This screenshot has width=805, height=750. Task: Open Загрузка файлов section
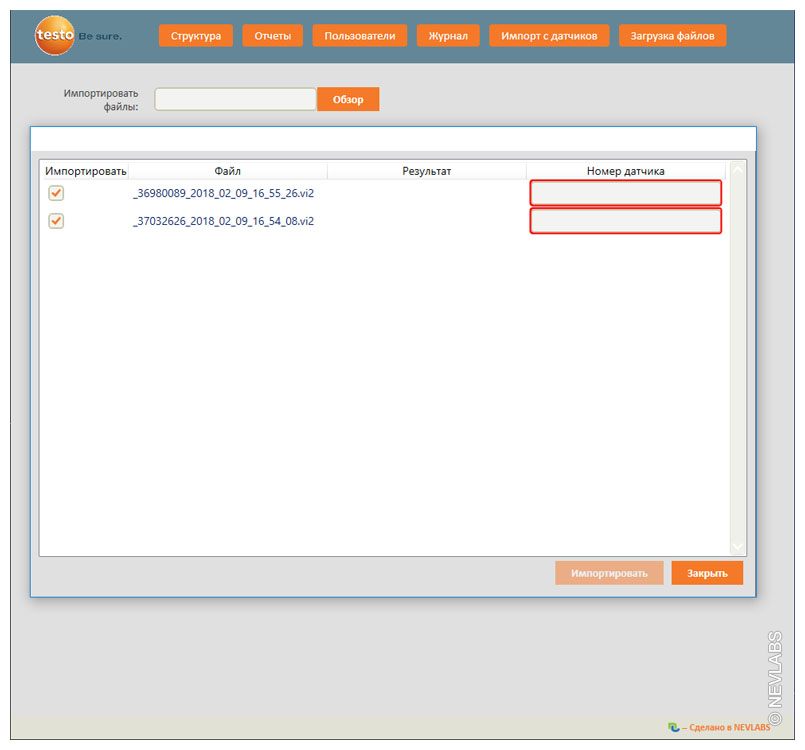click(672, 36)
